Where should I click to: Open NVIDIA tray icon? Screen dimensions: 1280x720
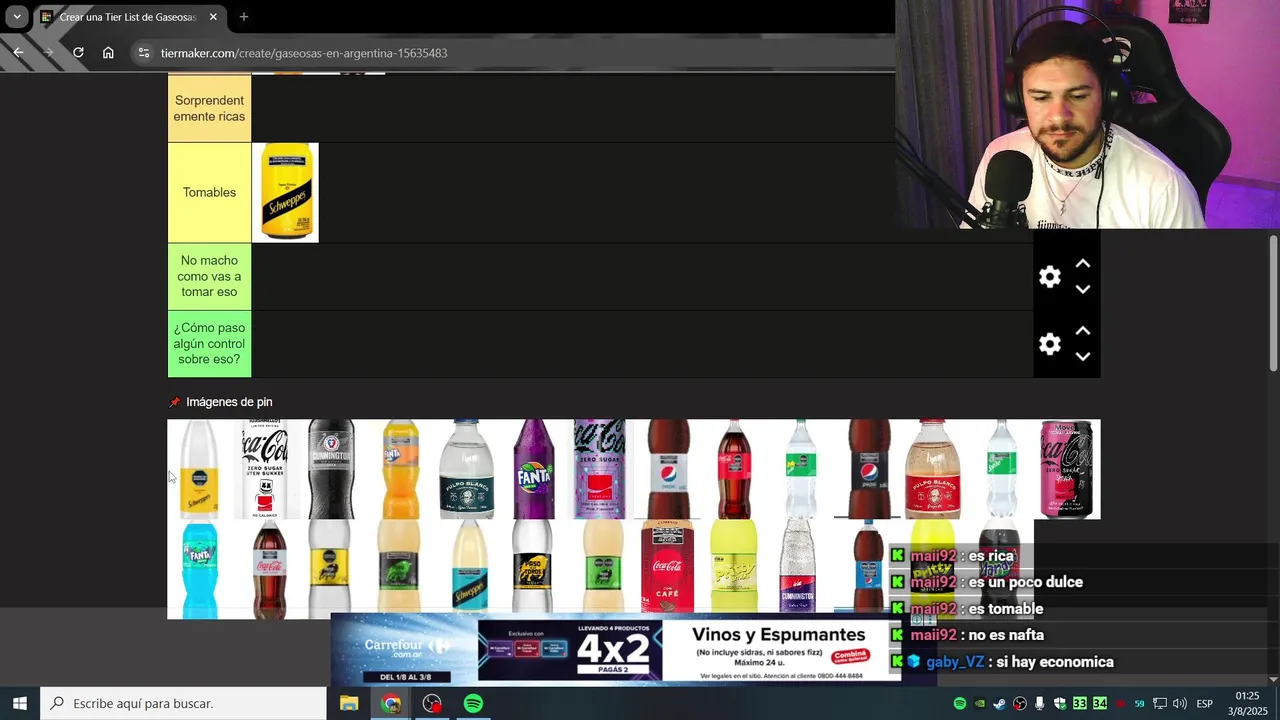pos(980,704)
